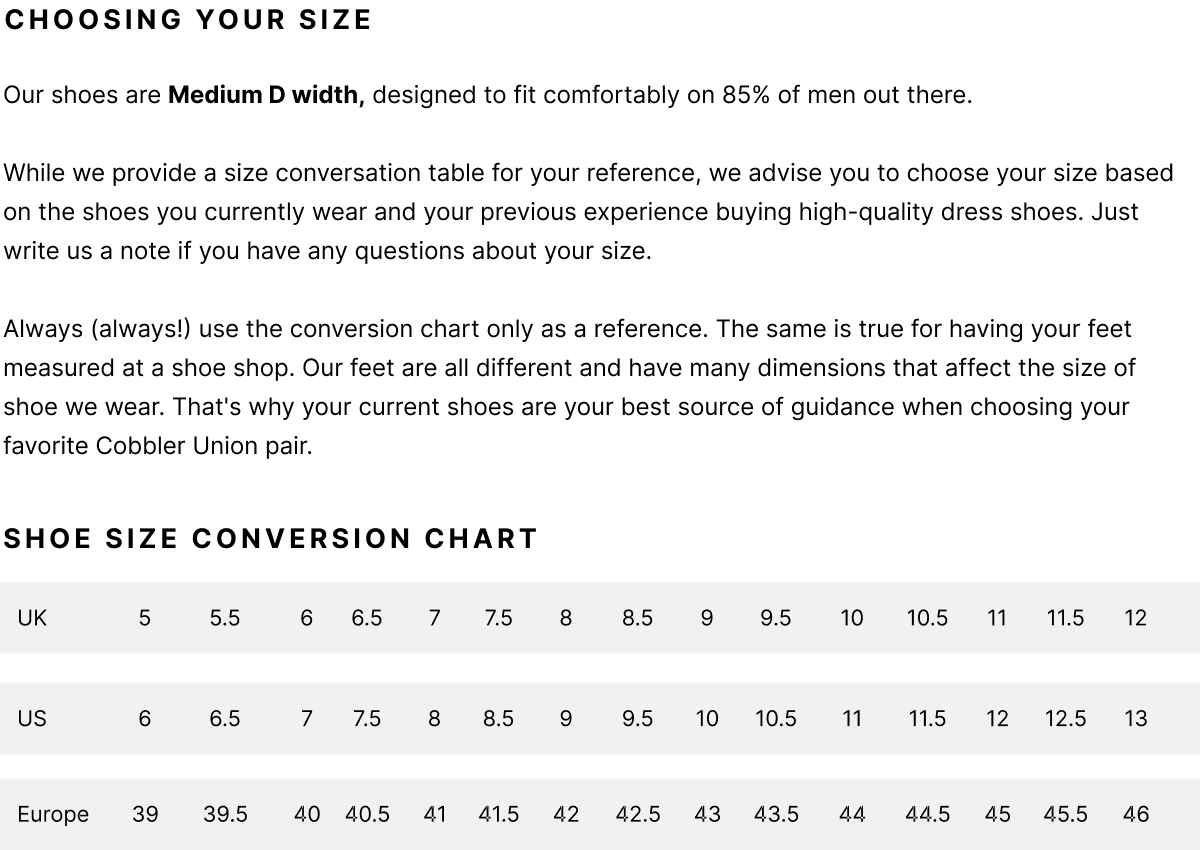Click US size 13 cell

1136,718
